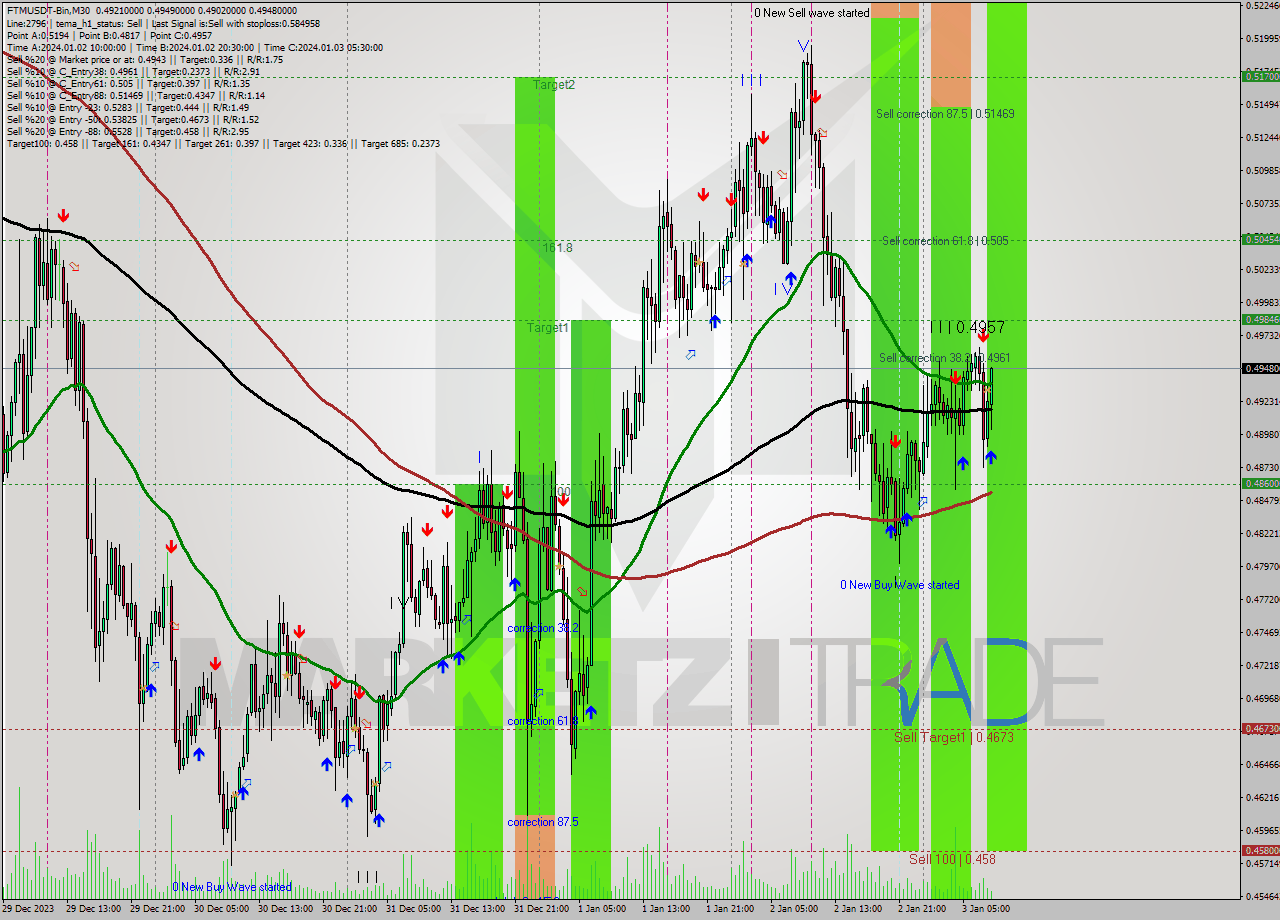Screen dimensions: 1280x920
Task: Select the line with stoploss:0.584958
Action: (x=163, y=23)
